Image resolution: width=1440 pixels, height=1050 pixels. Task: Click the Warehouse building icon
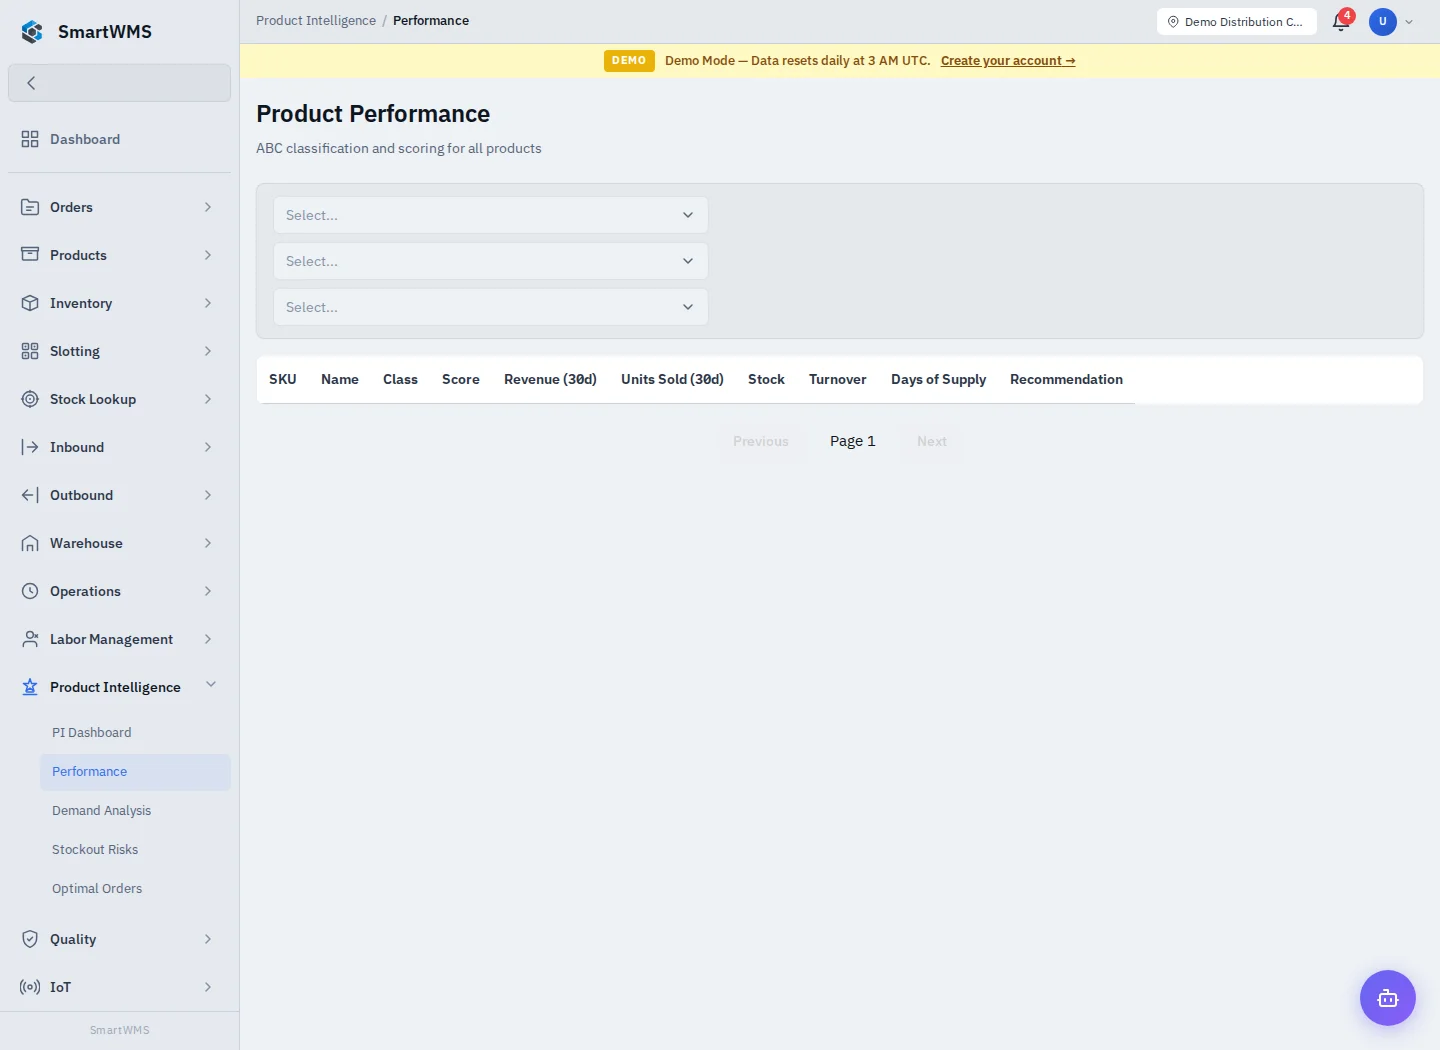(30, 543)
